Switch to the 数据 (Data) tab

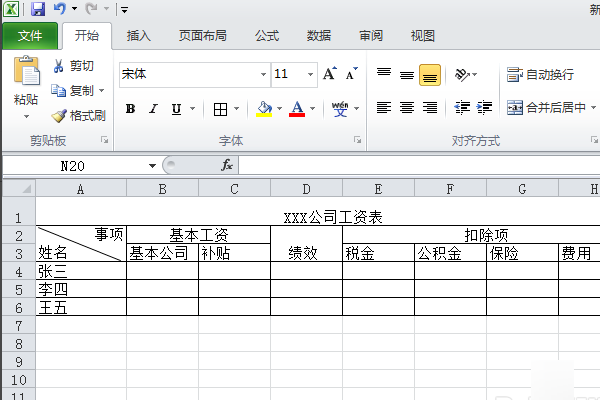[318, 36]
